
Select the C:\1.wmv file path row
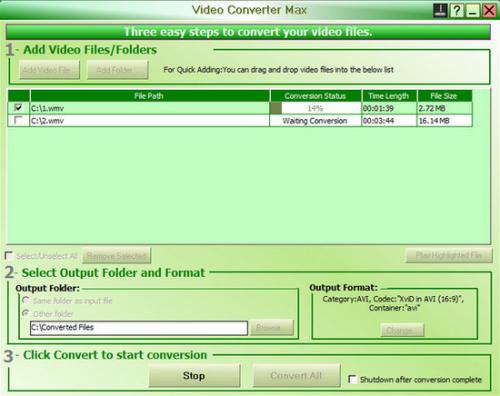[150, 108]
